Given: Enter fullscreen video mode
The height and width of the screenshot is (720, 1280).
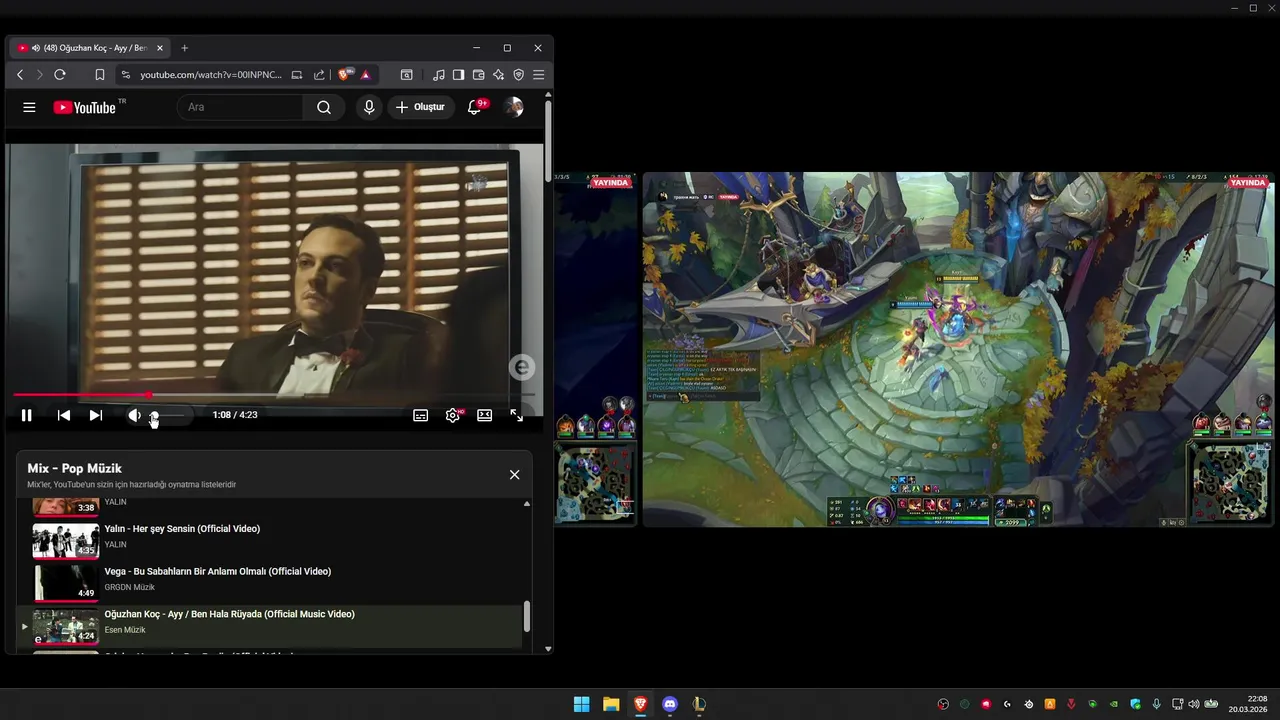Looking at the screenshot, I should tap(517, 415).
